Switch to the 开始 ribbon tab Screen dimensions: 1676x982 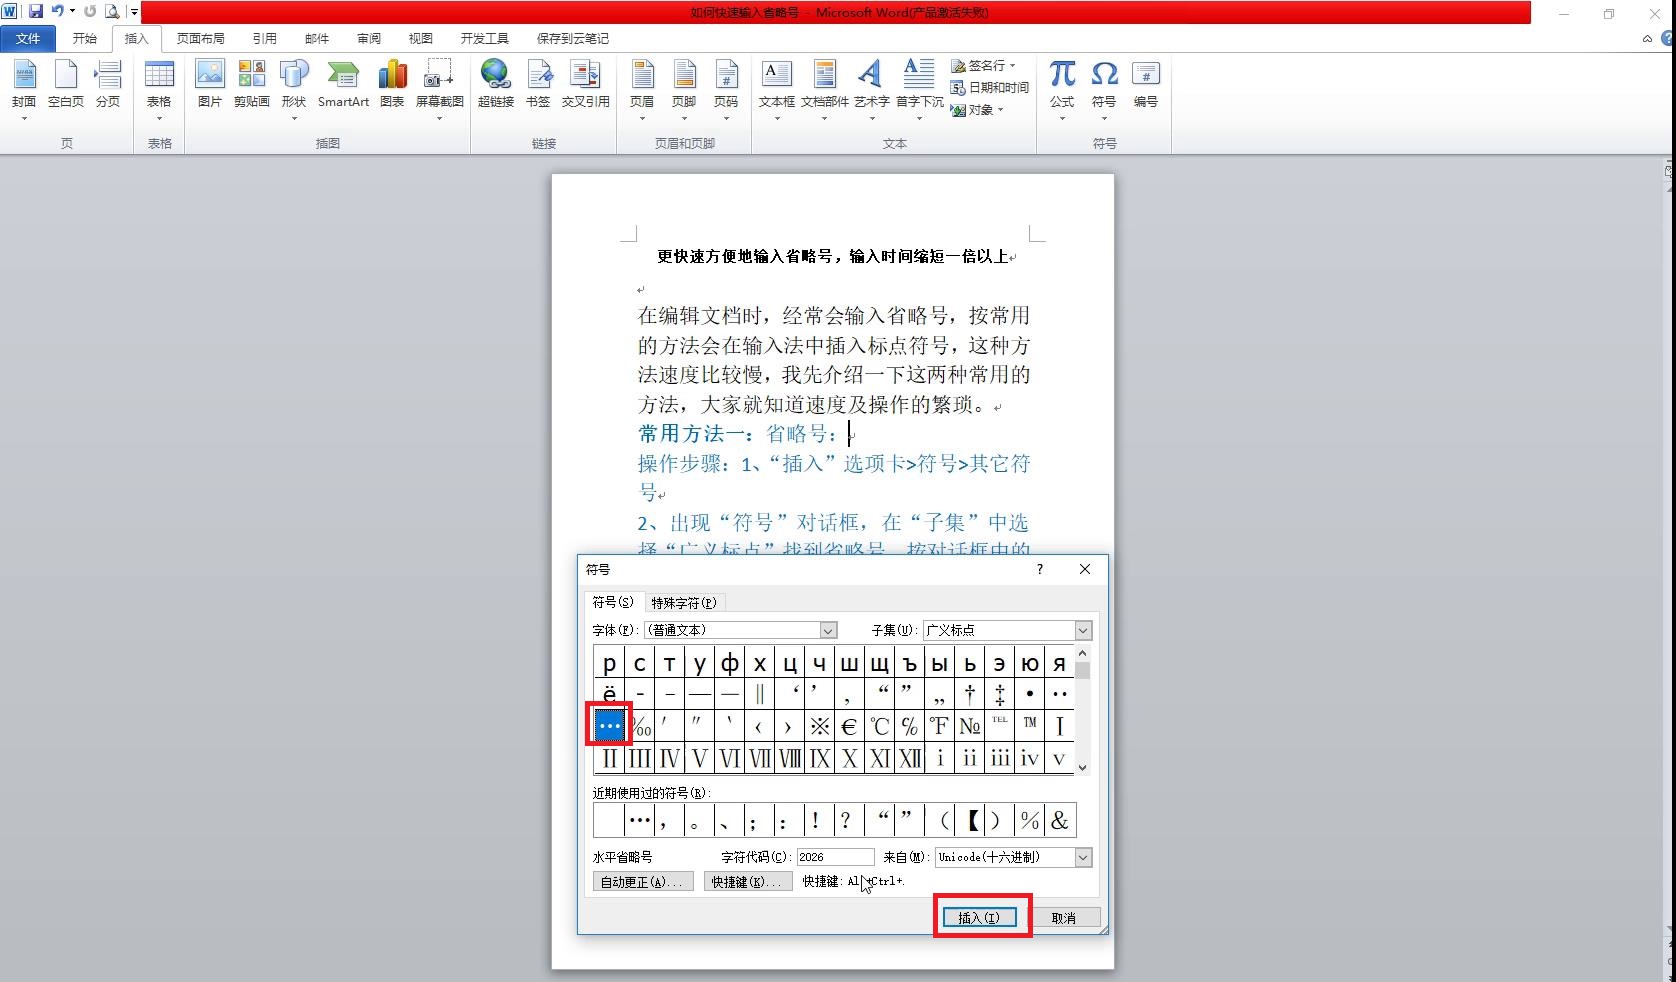[85, 38]
